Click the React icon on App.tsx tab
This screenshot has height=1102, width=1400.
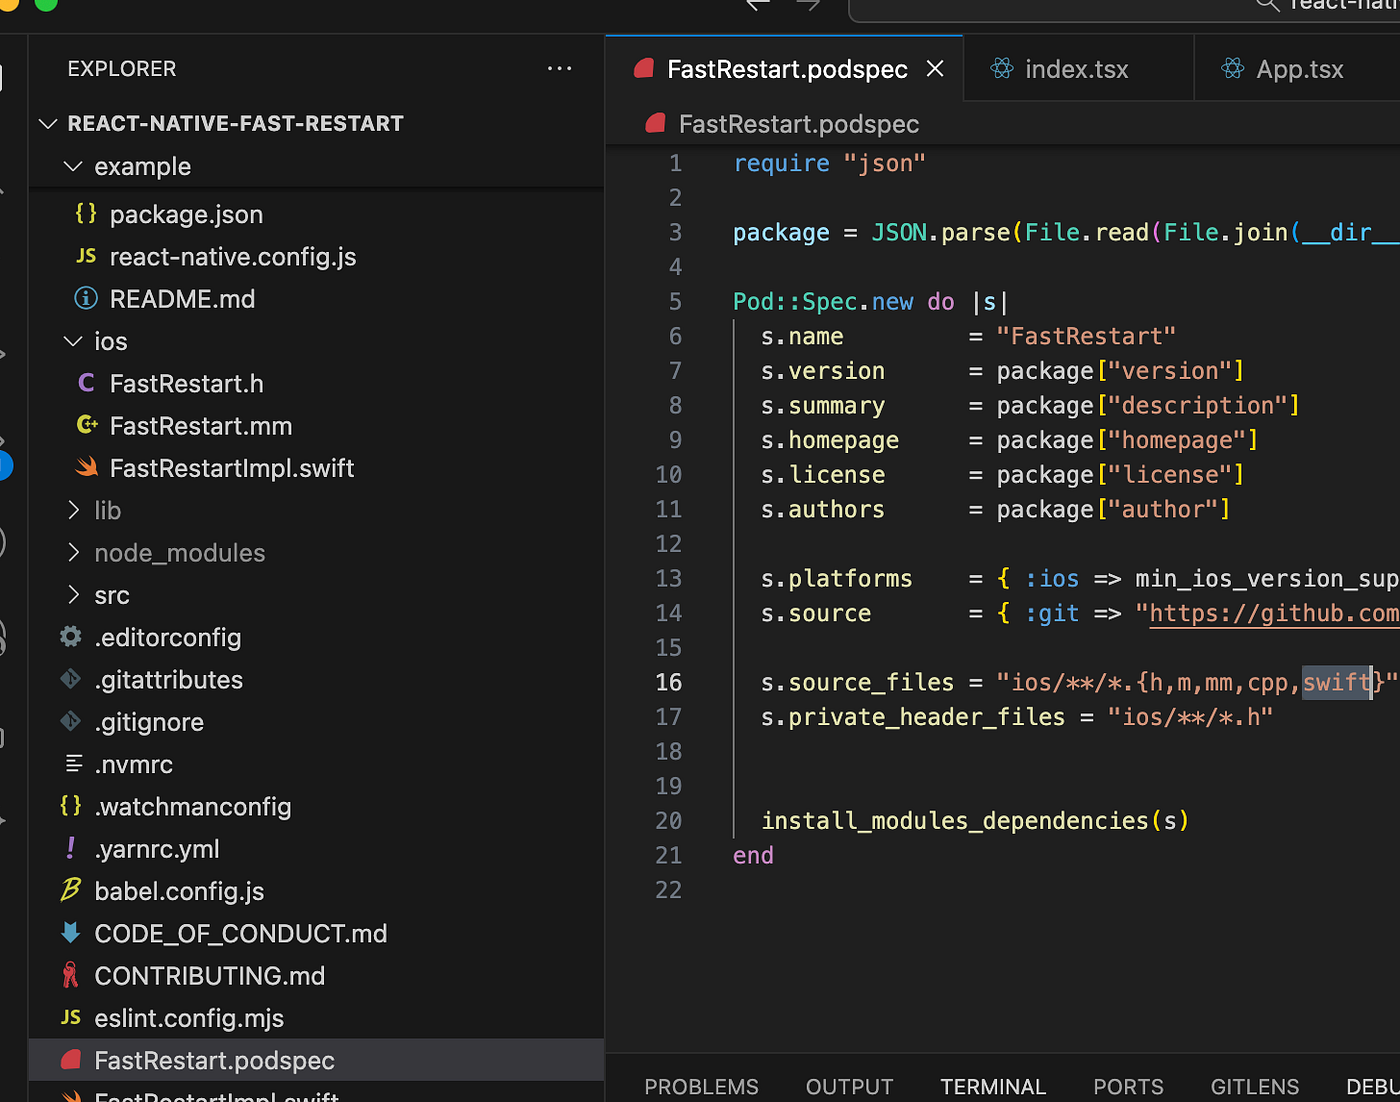(1233, 68)
